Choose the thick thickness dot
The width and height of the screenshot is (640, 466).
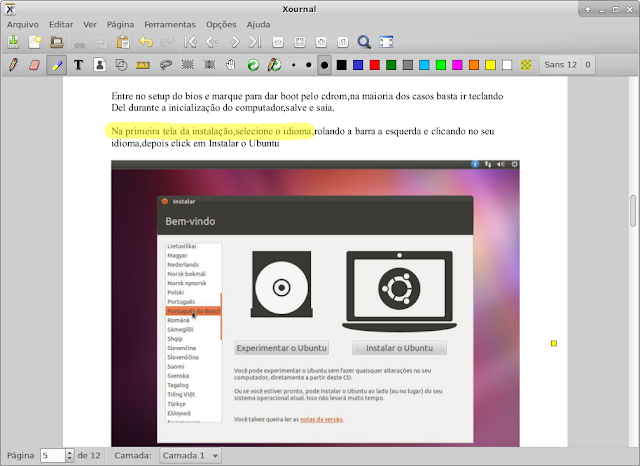[x=324, y=65]
